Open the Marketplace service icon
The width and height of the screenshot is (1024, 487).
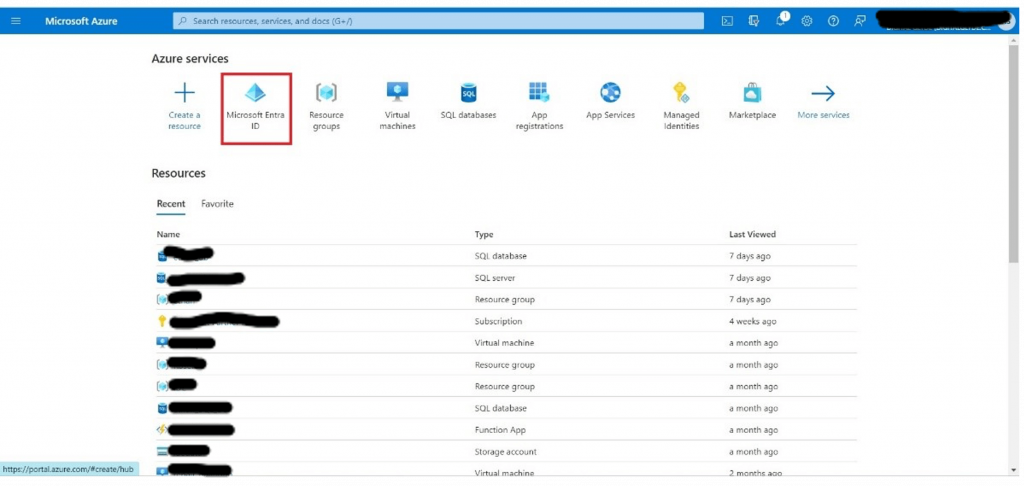tap(752, 92)
